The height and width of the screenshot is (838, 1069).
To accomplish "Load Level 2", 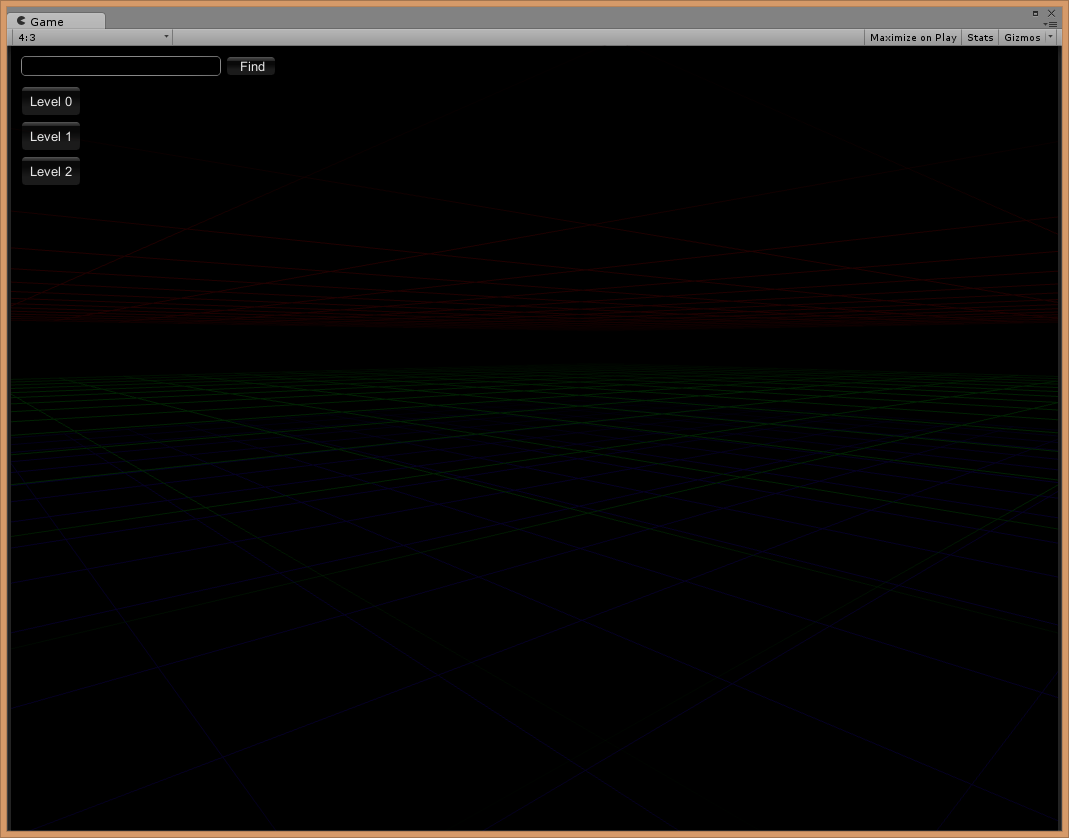I will pos(51,172).
